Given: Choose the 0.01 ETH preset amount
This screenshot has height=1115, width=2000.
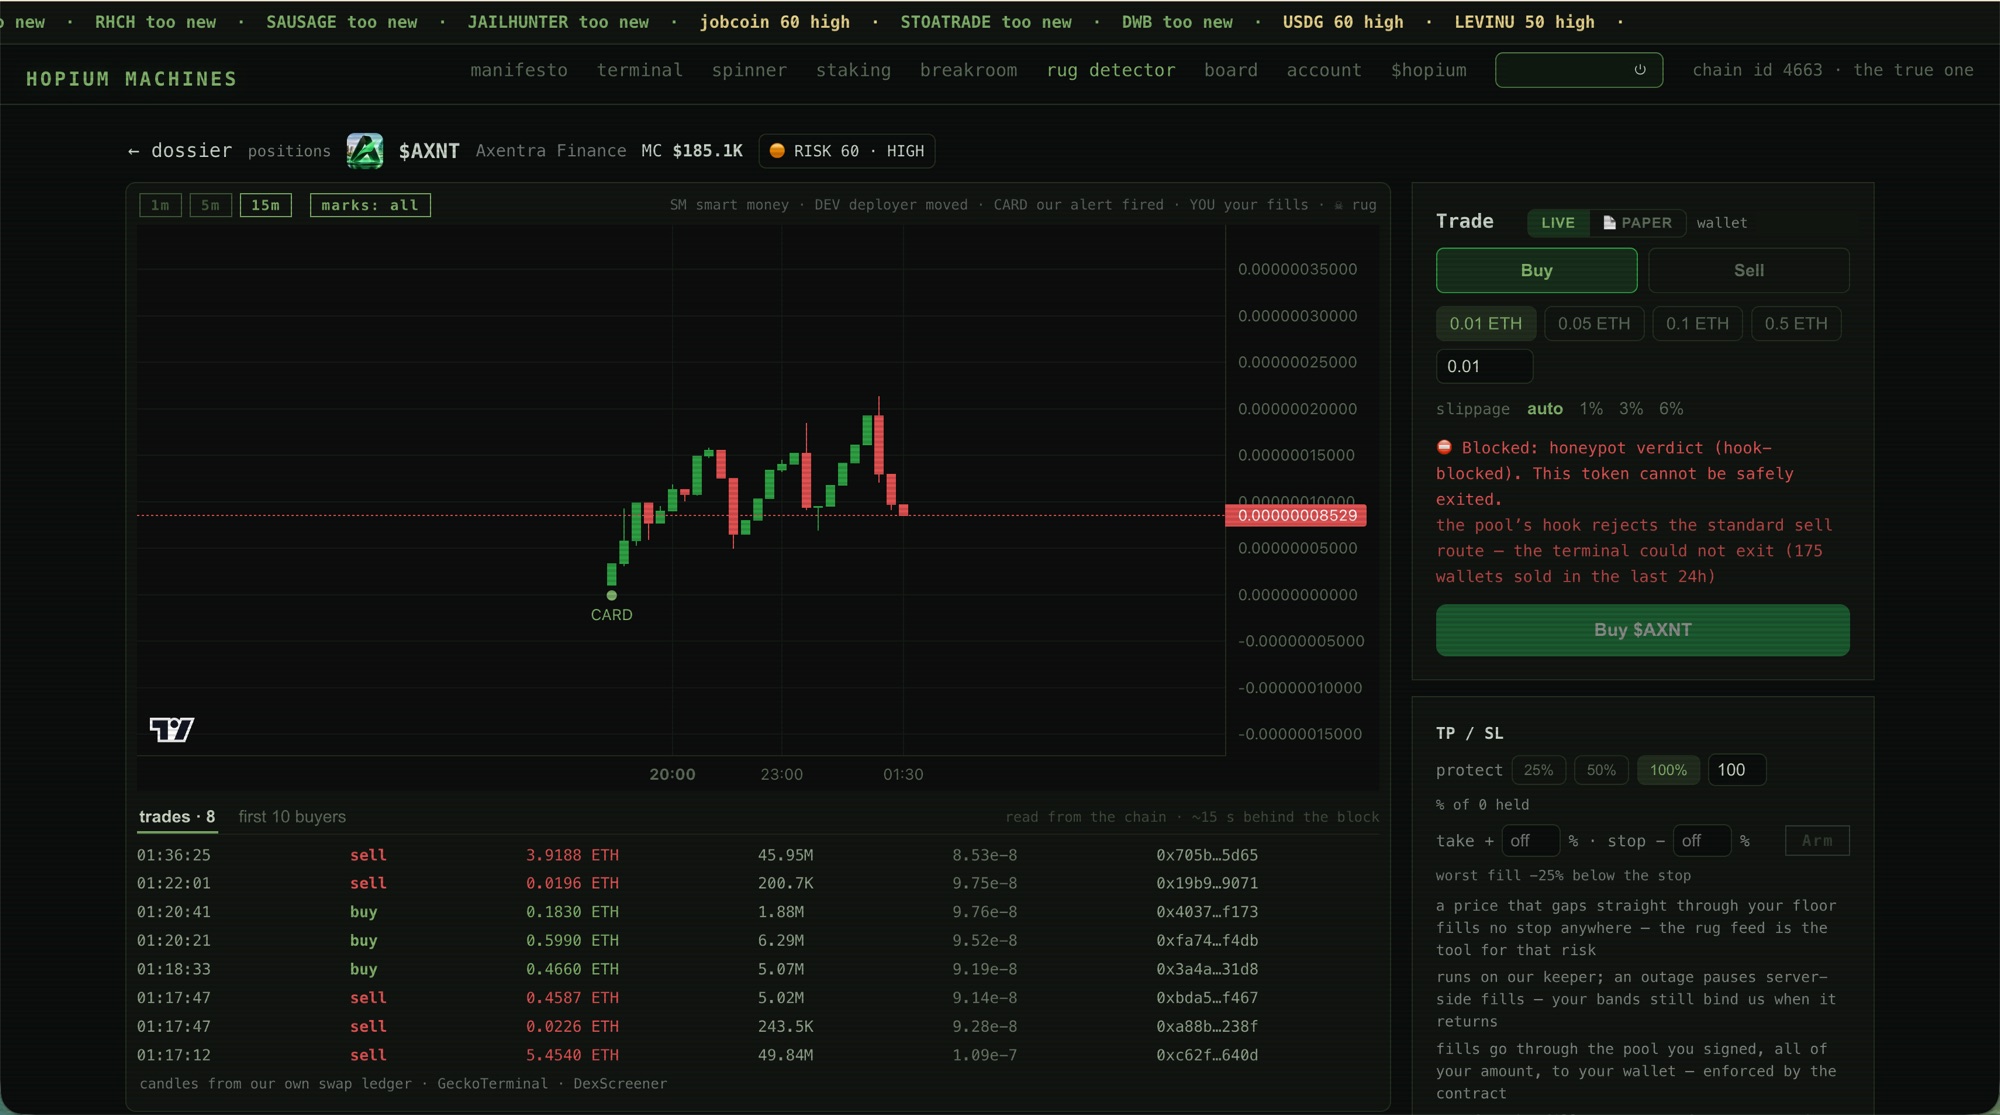Looking at the screenshot, I should (1486, 324).
